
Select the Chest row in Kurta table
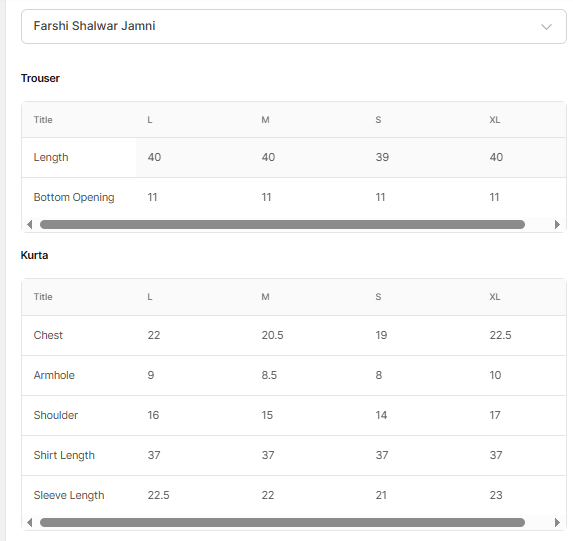click(x=294, y=335)
